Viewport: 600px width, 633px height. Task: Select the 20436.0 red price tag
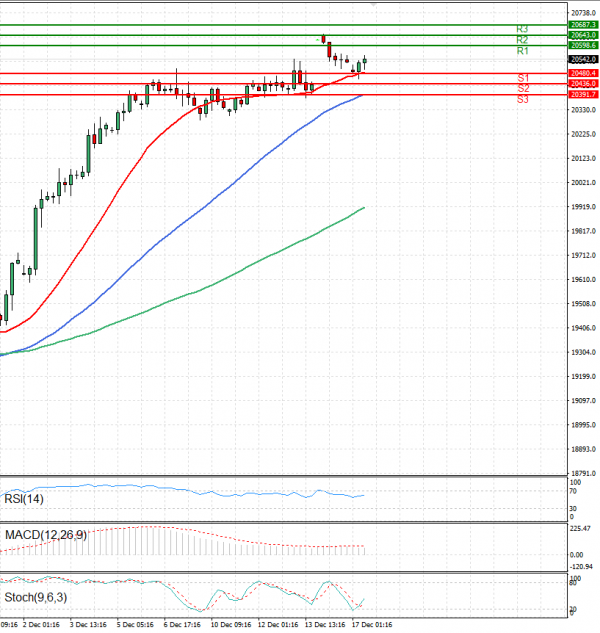583,84
